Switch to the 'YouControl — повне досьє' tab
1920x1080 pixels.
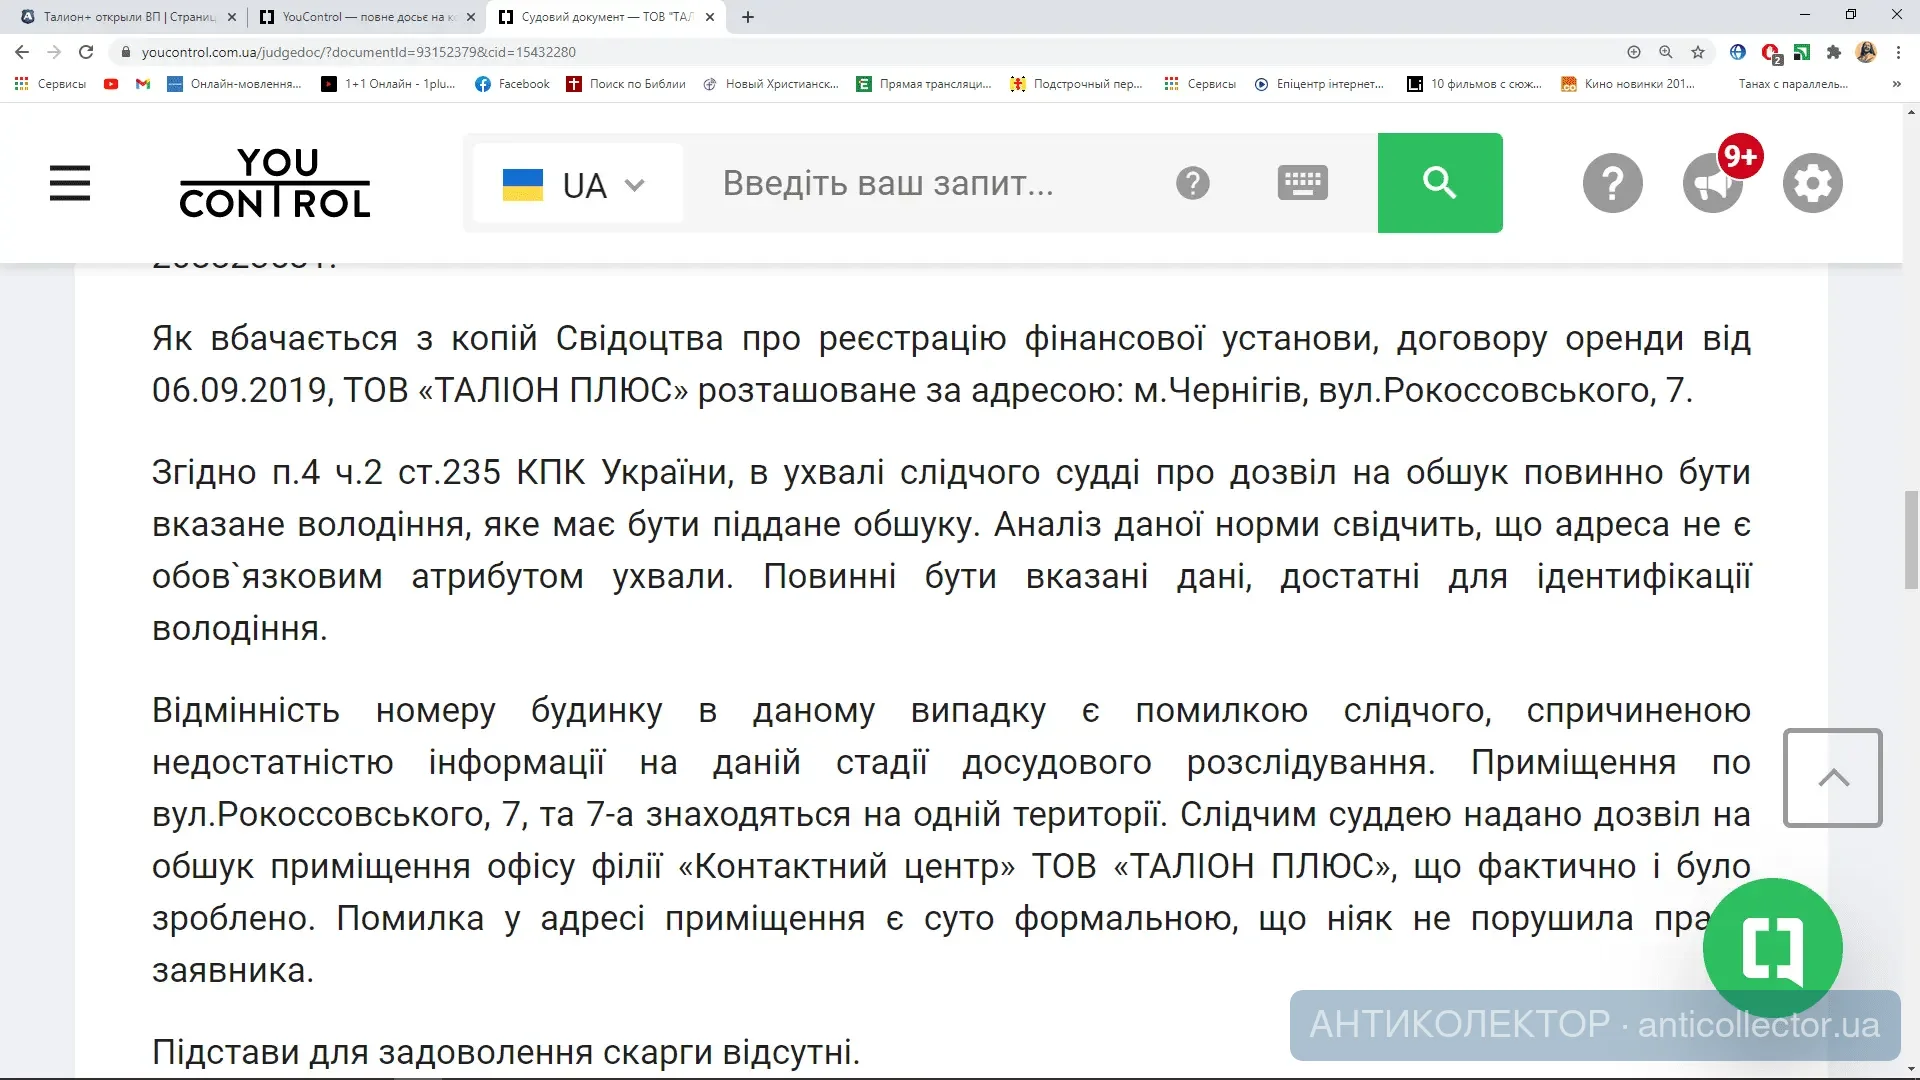click(x=360, y=17)
